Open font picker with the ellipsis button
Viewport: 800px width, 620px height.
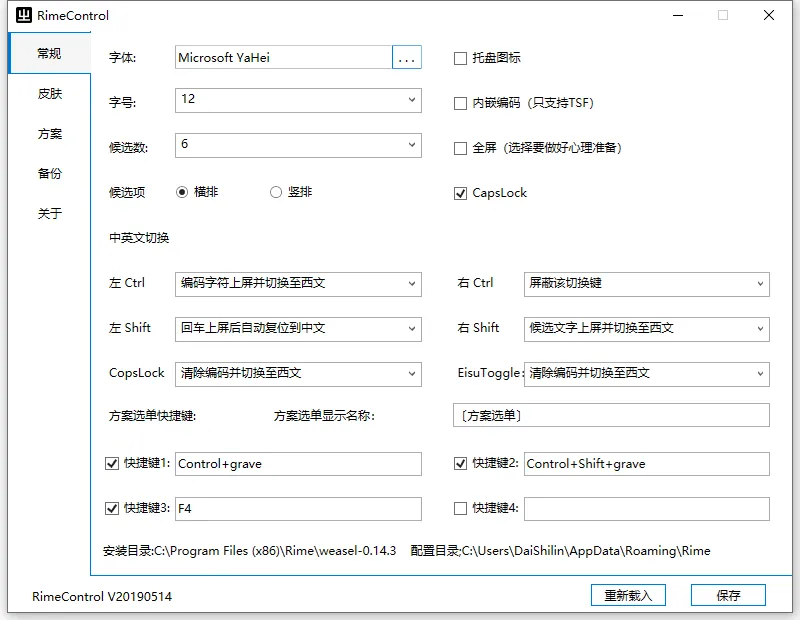click(406, 58)
